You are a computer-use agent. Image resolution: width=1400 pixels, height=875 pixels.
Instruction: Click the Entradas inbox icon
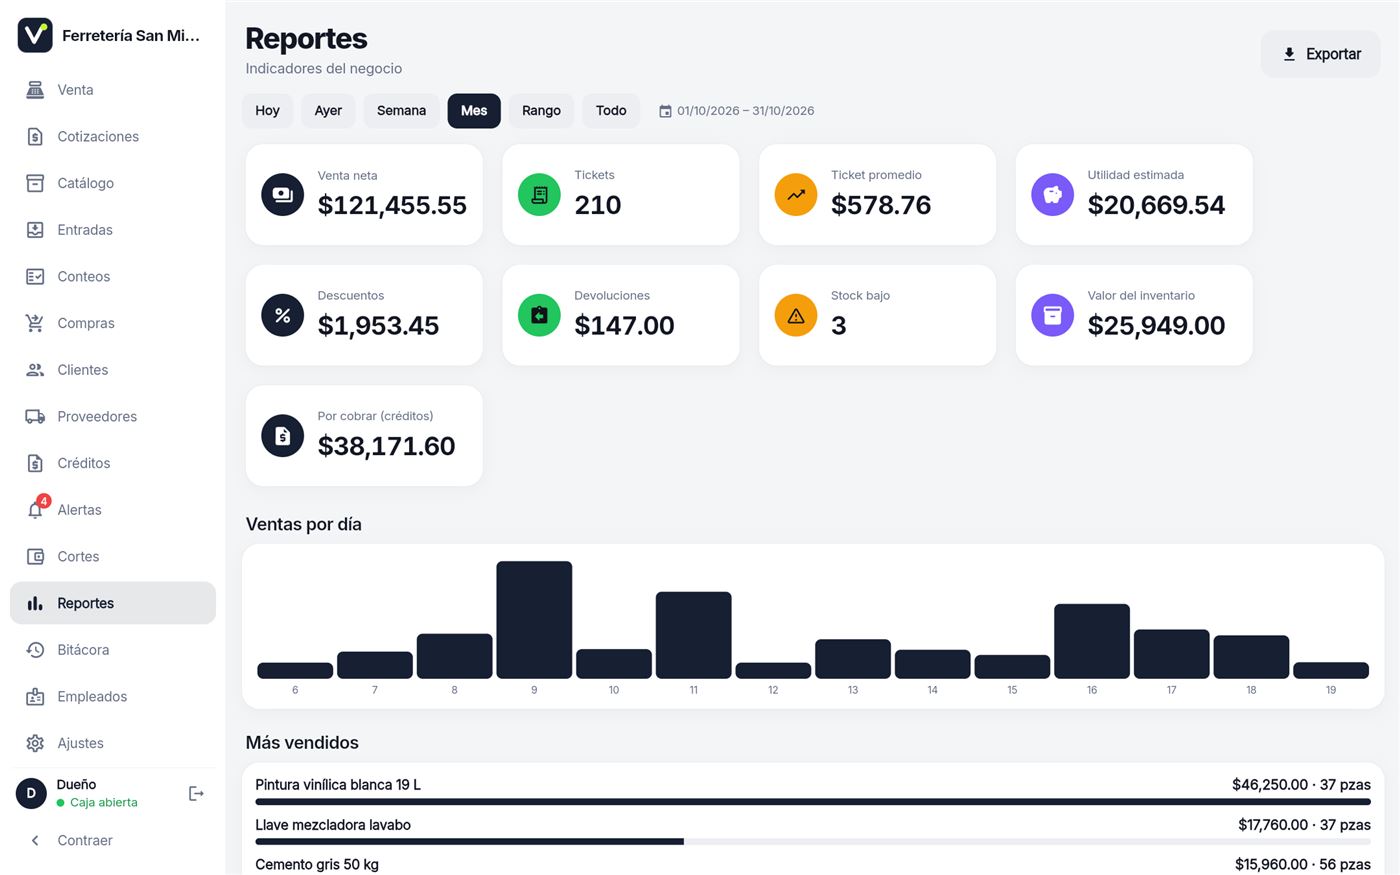pyautogui.click(x=35, y=230)
